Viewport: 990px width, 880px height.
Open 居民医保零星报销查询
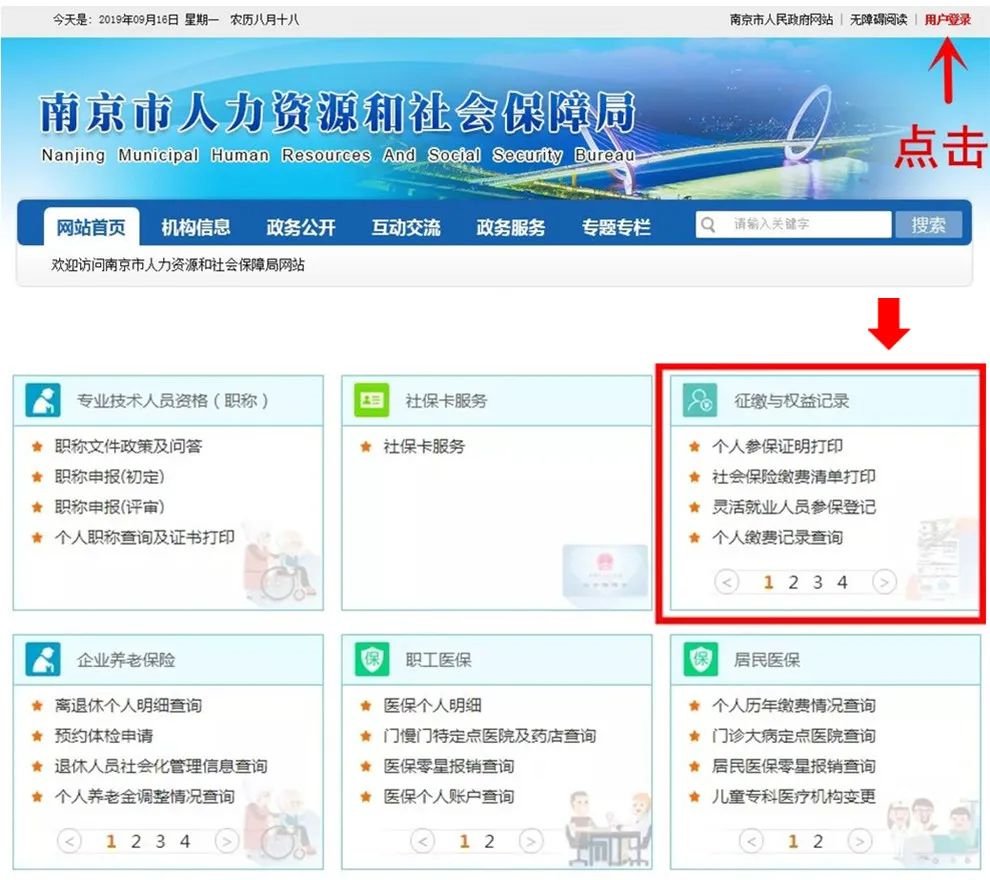[x=794, y=766]
